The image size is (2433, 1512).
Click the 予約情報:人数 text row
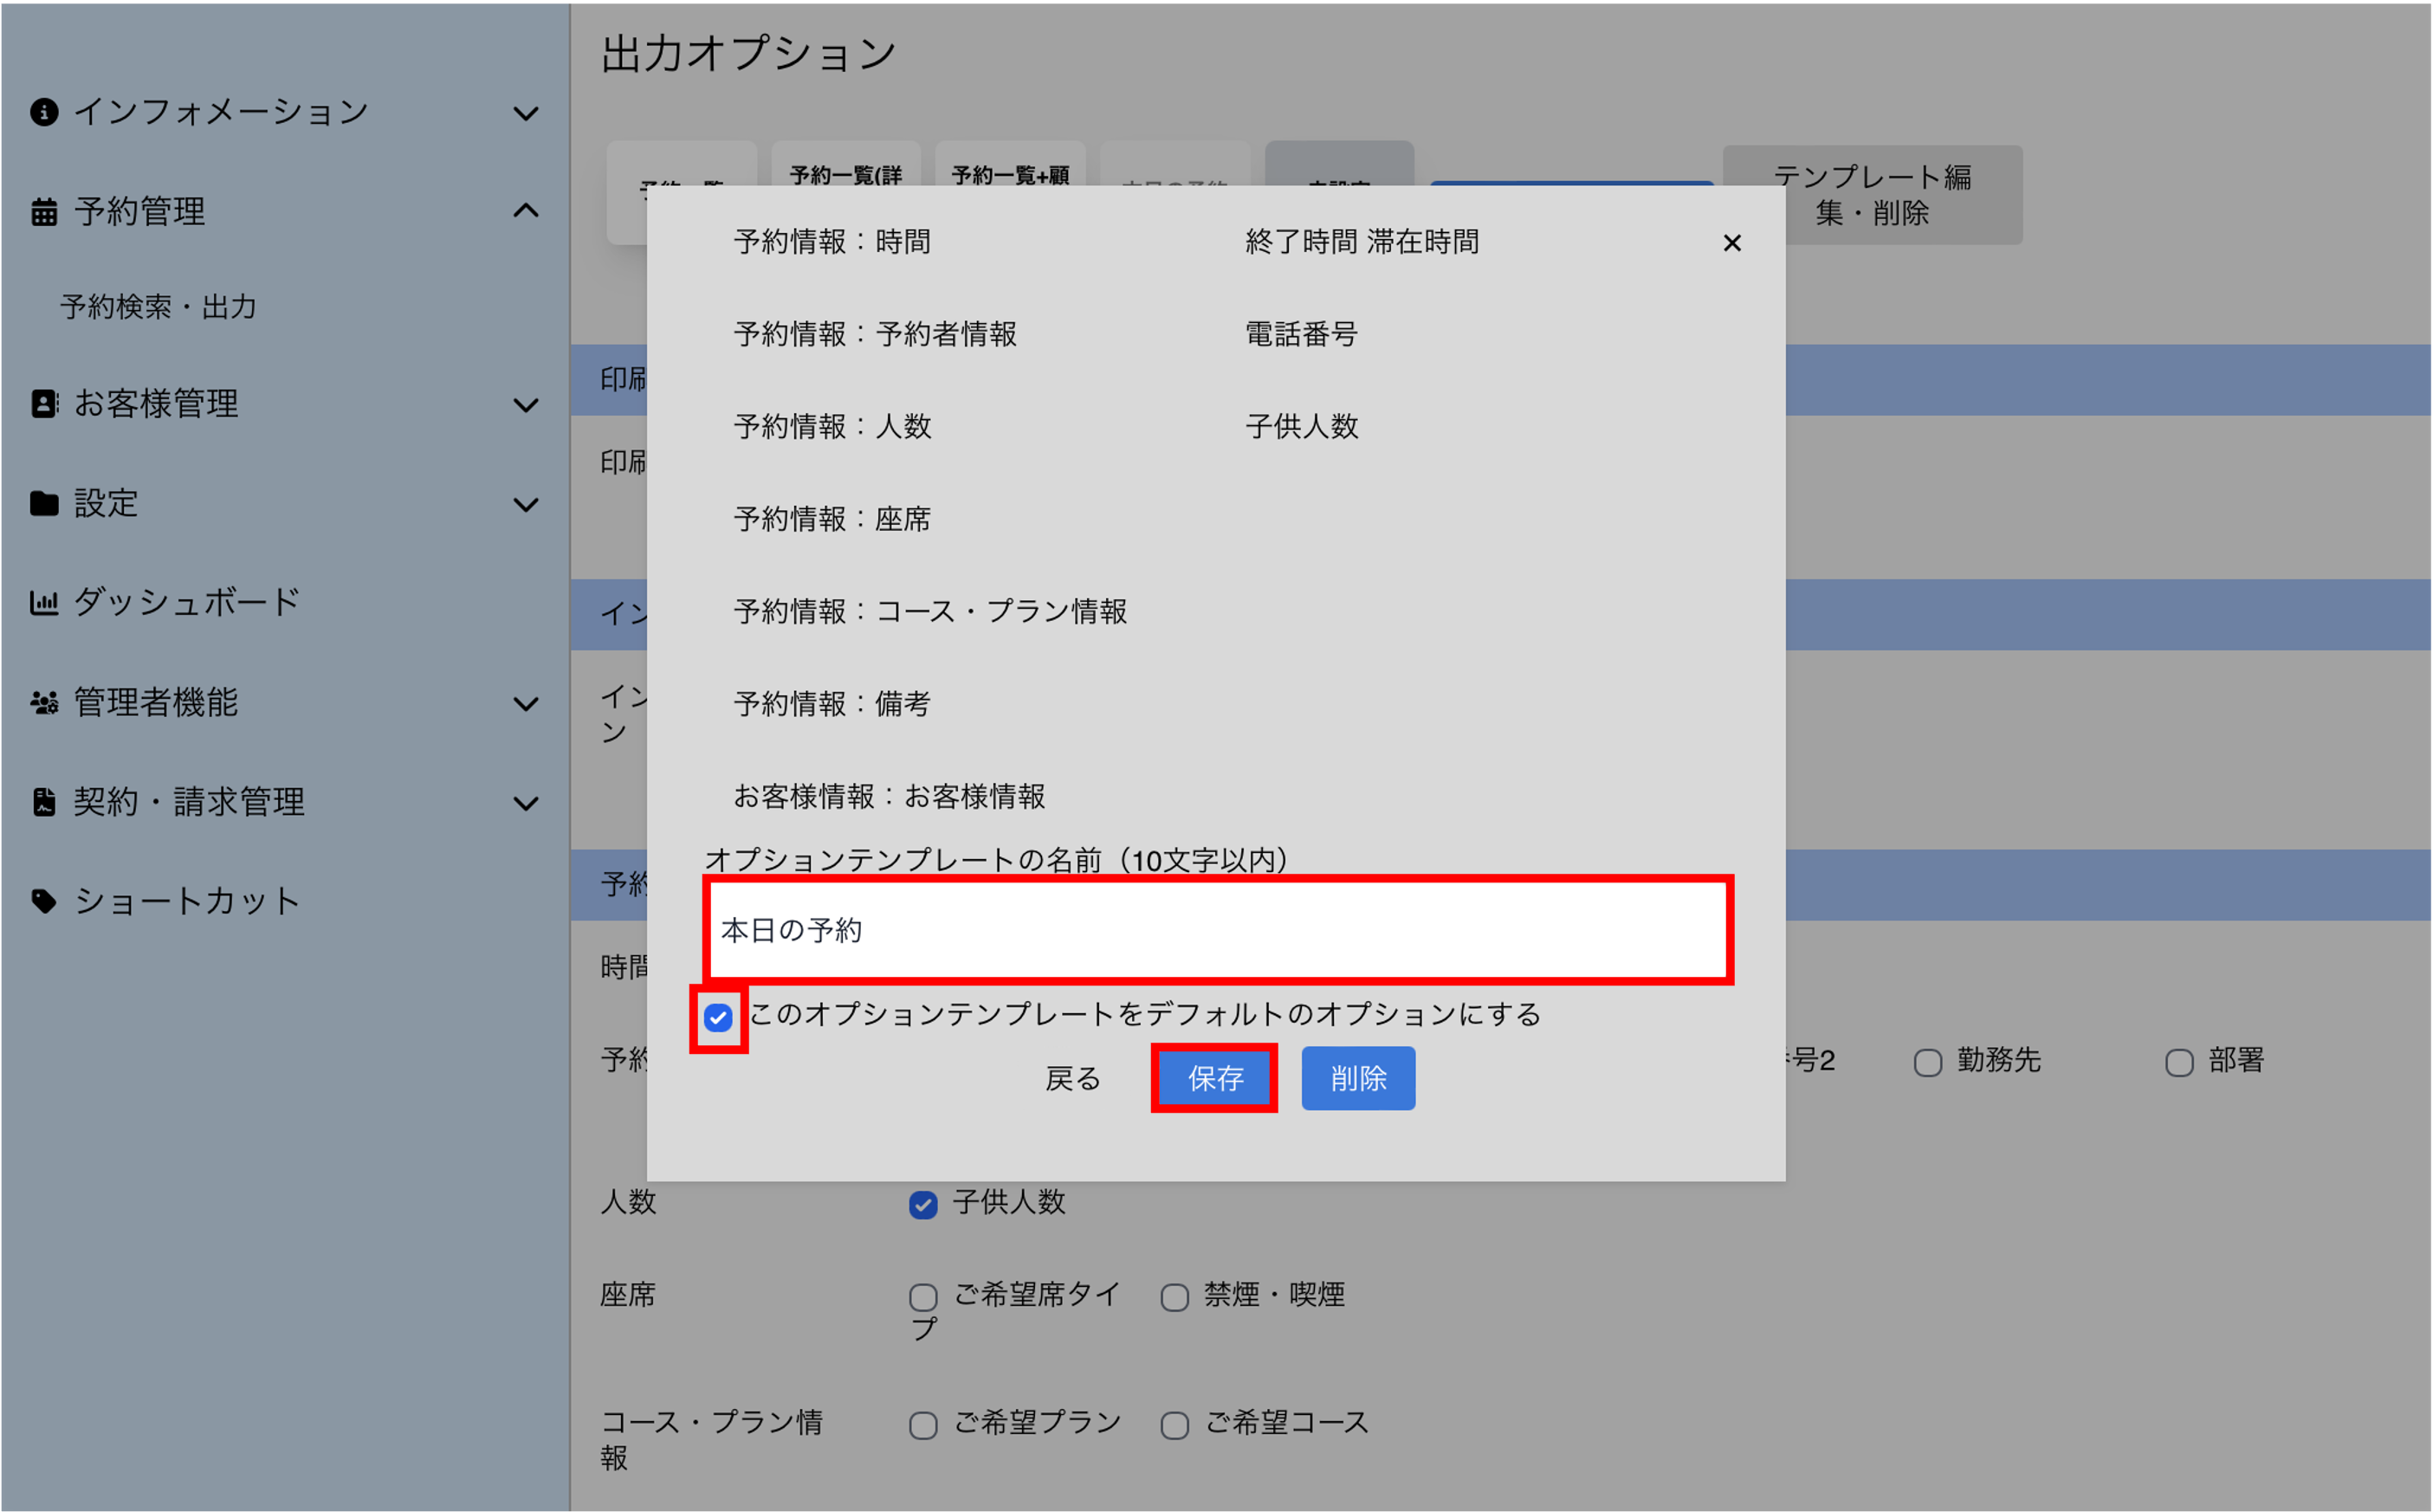(x=832, y=427)
